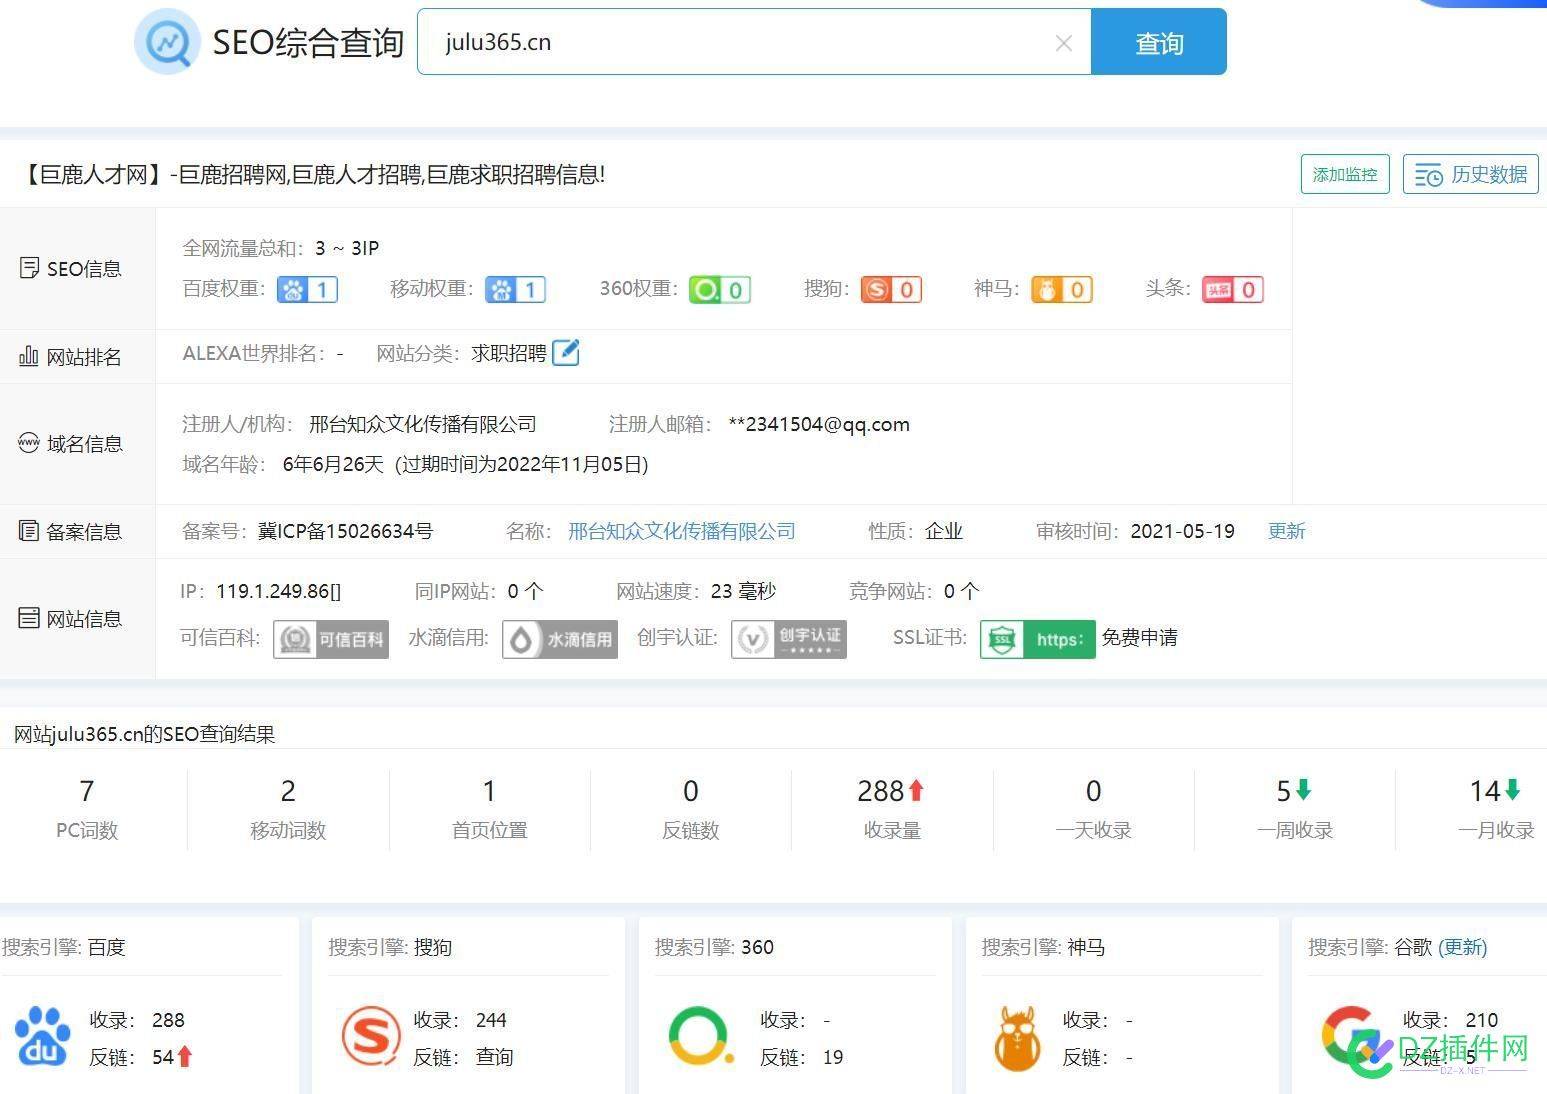This screenshot has width=1547, height=1094.
Task: Click Baidu 收录 value 288
Action: pyautogui.click(x=168, y=1020)
